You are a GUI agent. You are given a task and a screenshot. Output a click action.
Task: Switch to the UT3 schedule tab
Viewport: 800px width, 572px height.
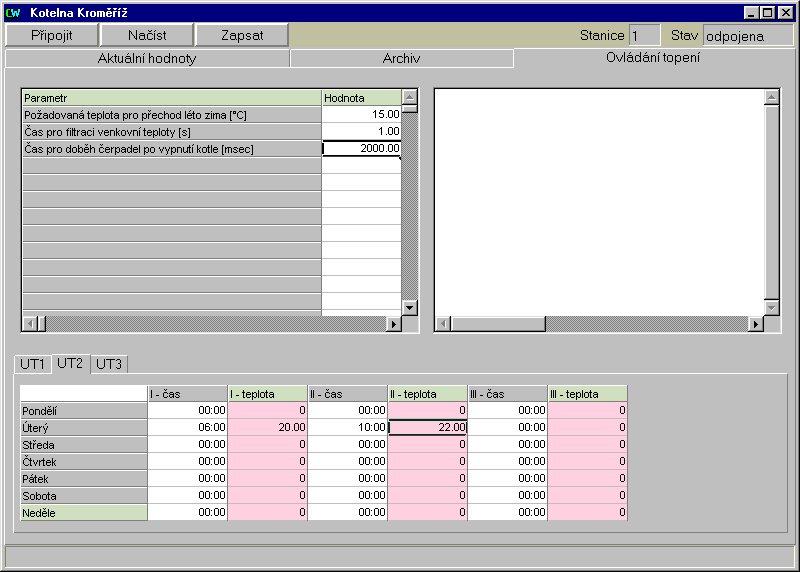(x=109, y=364)
